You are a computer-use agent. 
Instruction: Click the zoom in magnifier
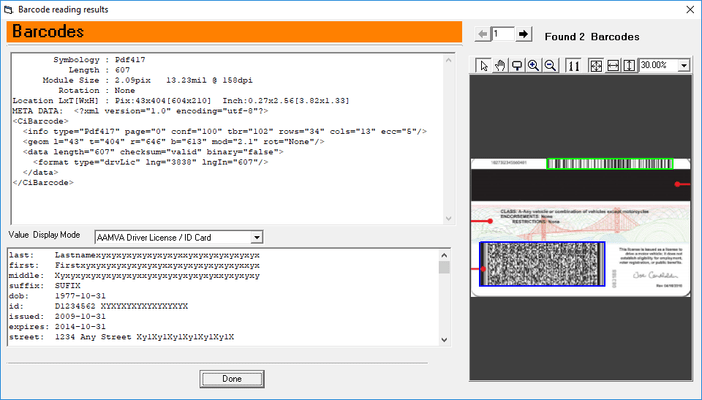pyautogui.click(x=533, y=65)
